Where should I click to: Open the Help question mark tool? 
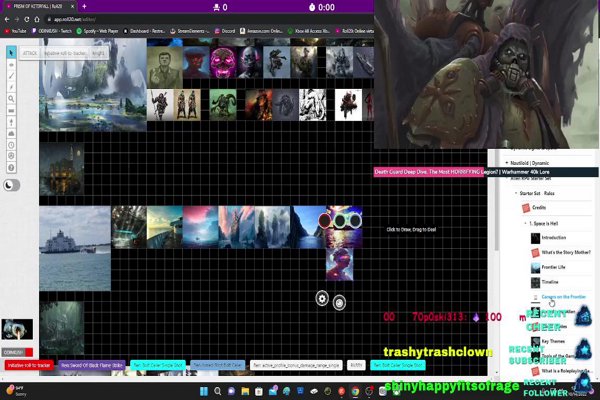pyautogui.click(x=11, y=168)
